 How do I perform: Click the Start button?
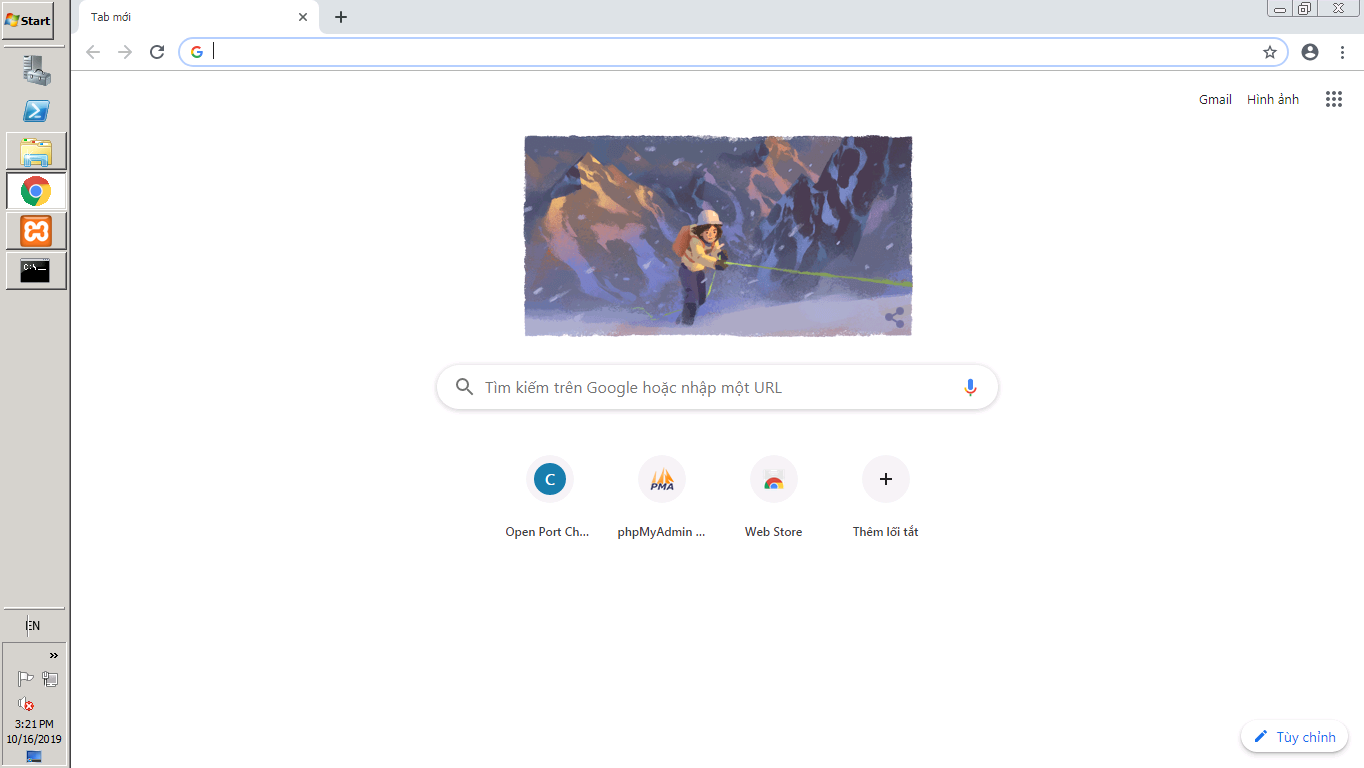[x=28, y=20]
